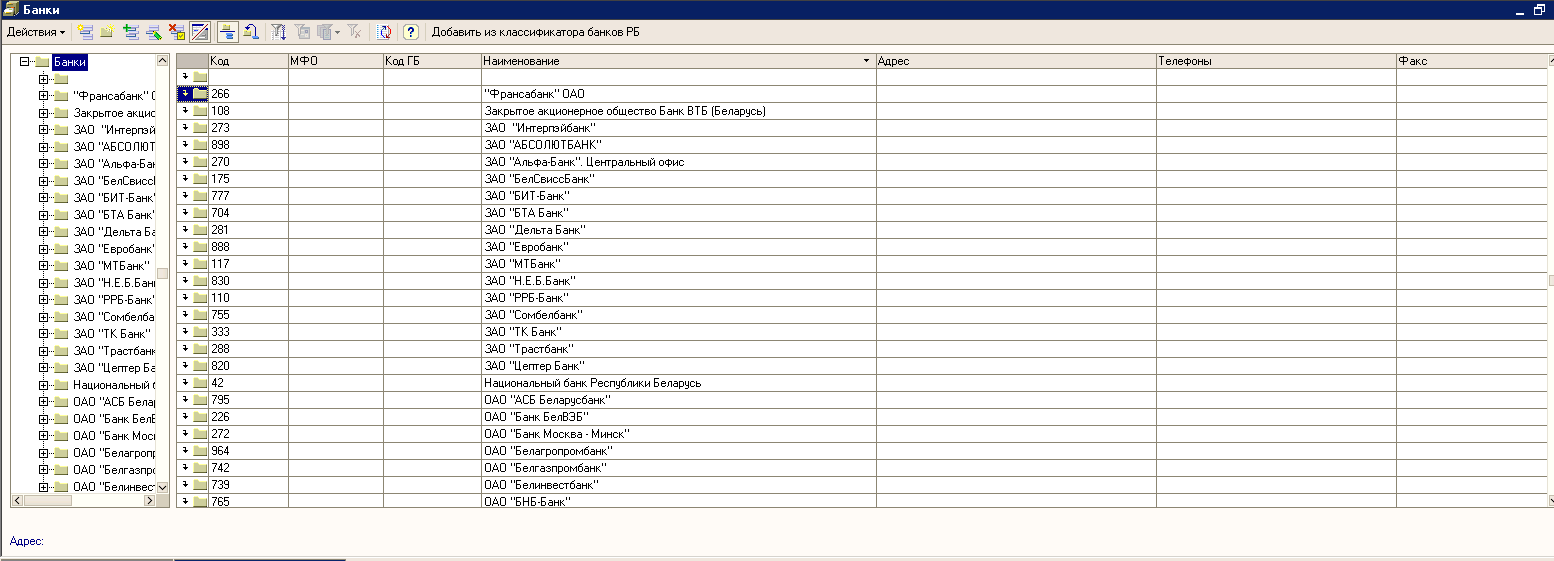Click the disable filter icon

354,32
